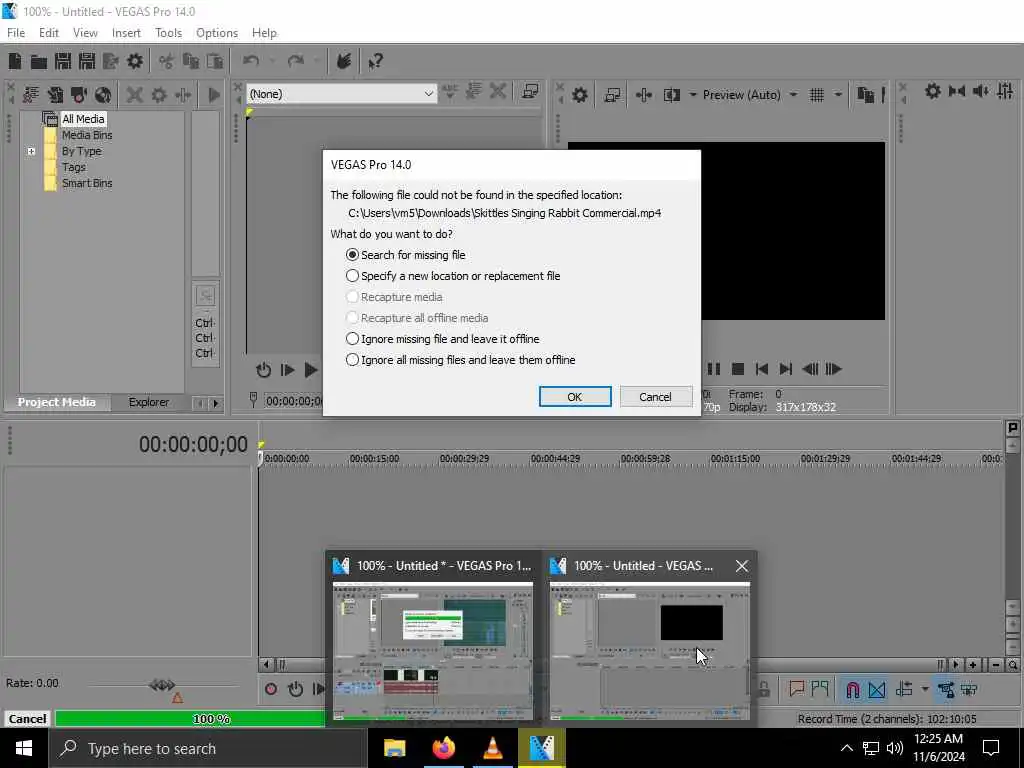Open Preview (Auto) quality dropdown arrow
Viewport: 1024px width, 768px height.
793,95
